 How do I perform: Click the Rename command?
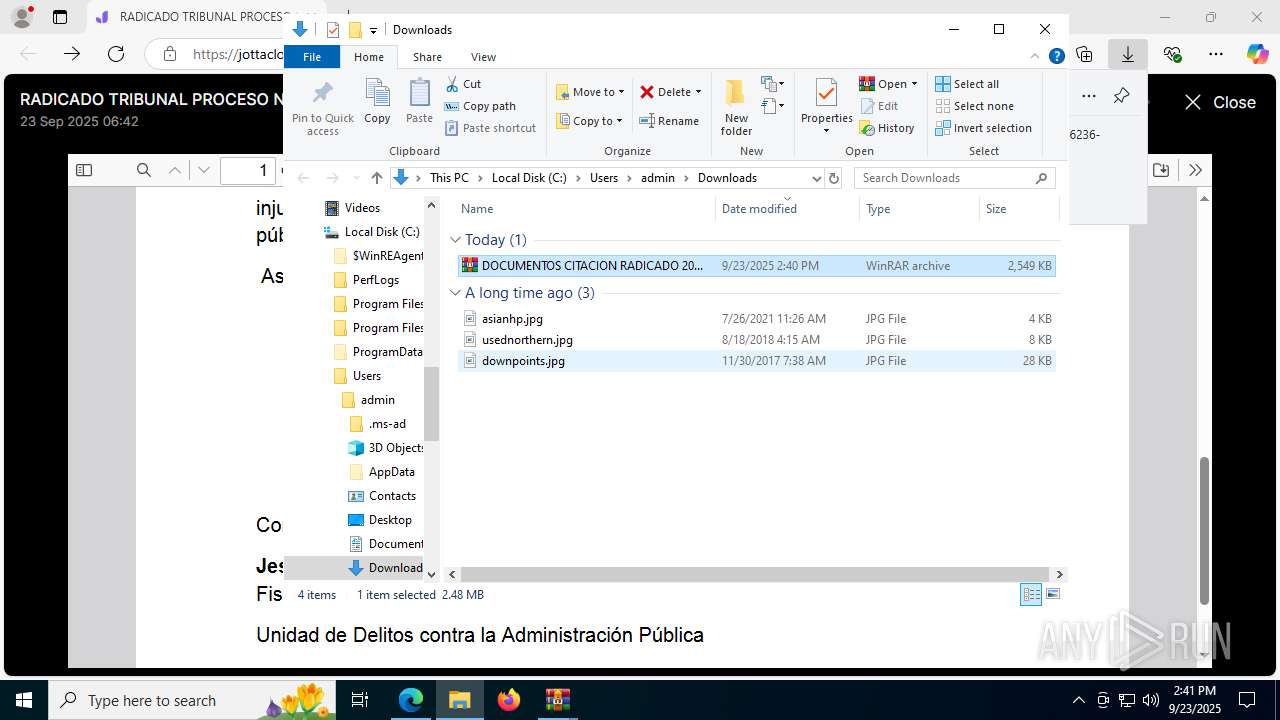tap(669, 121)
